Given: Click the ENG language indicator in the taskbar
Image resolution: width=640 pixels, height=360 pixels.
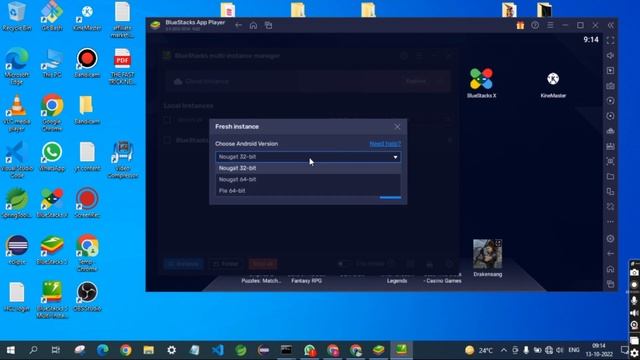Looking at the screenshot, I should coord(574,350).
